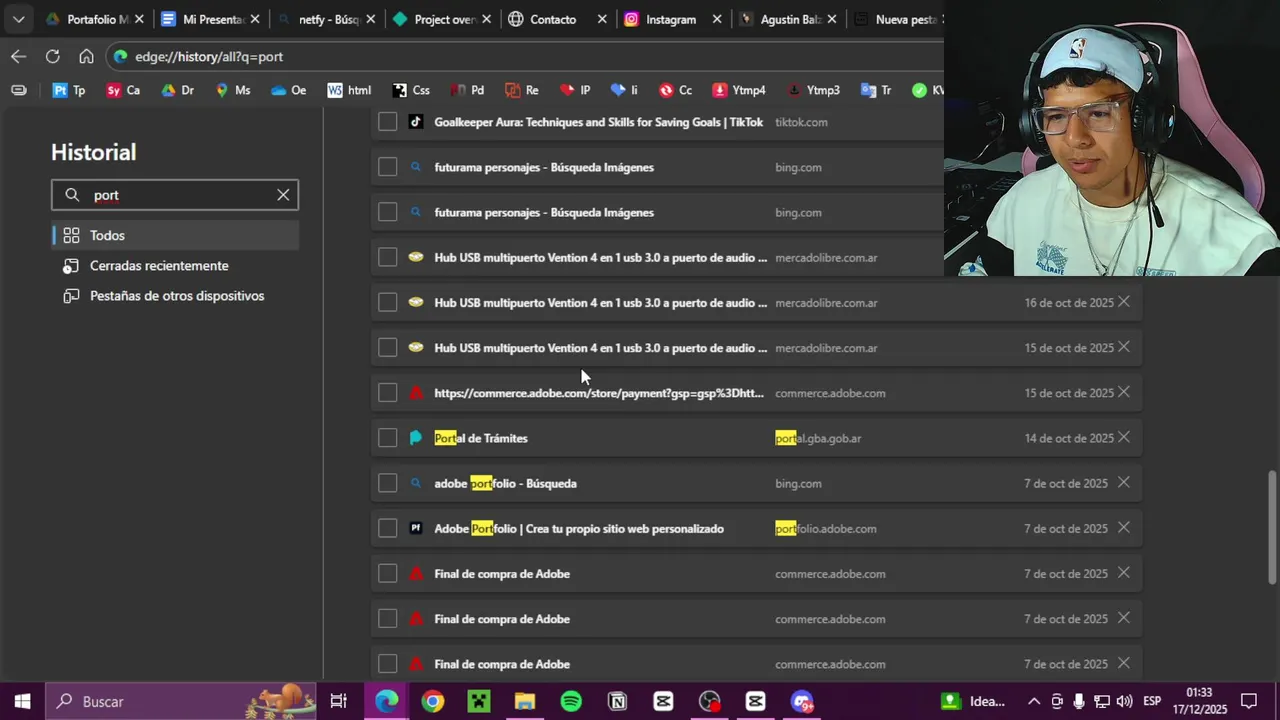Open the li bookmark
The height and width of the screenshot is (720, 1280).
(x=624, y=90)
